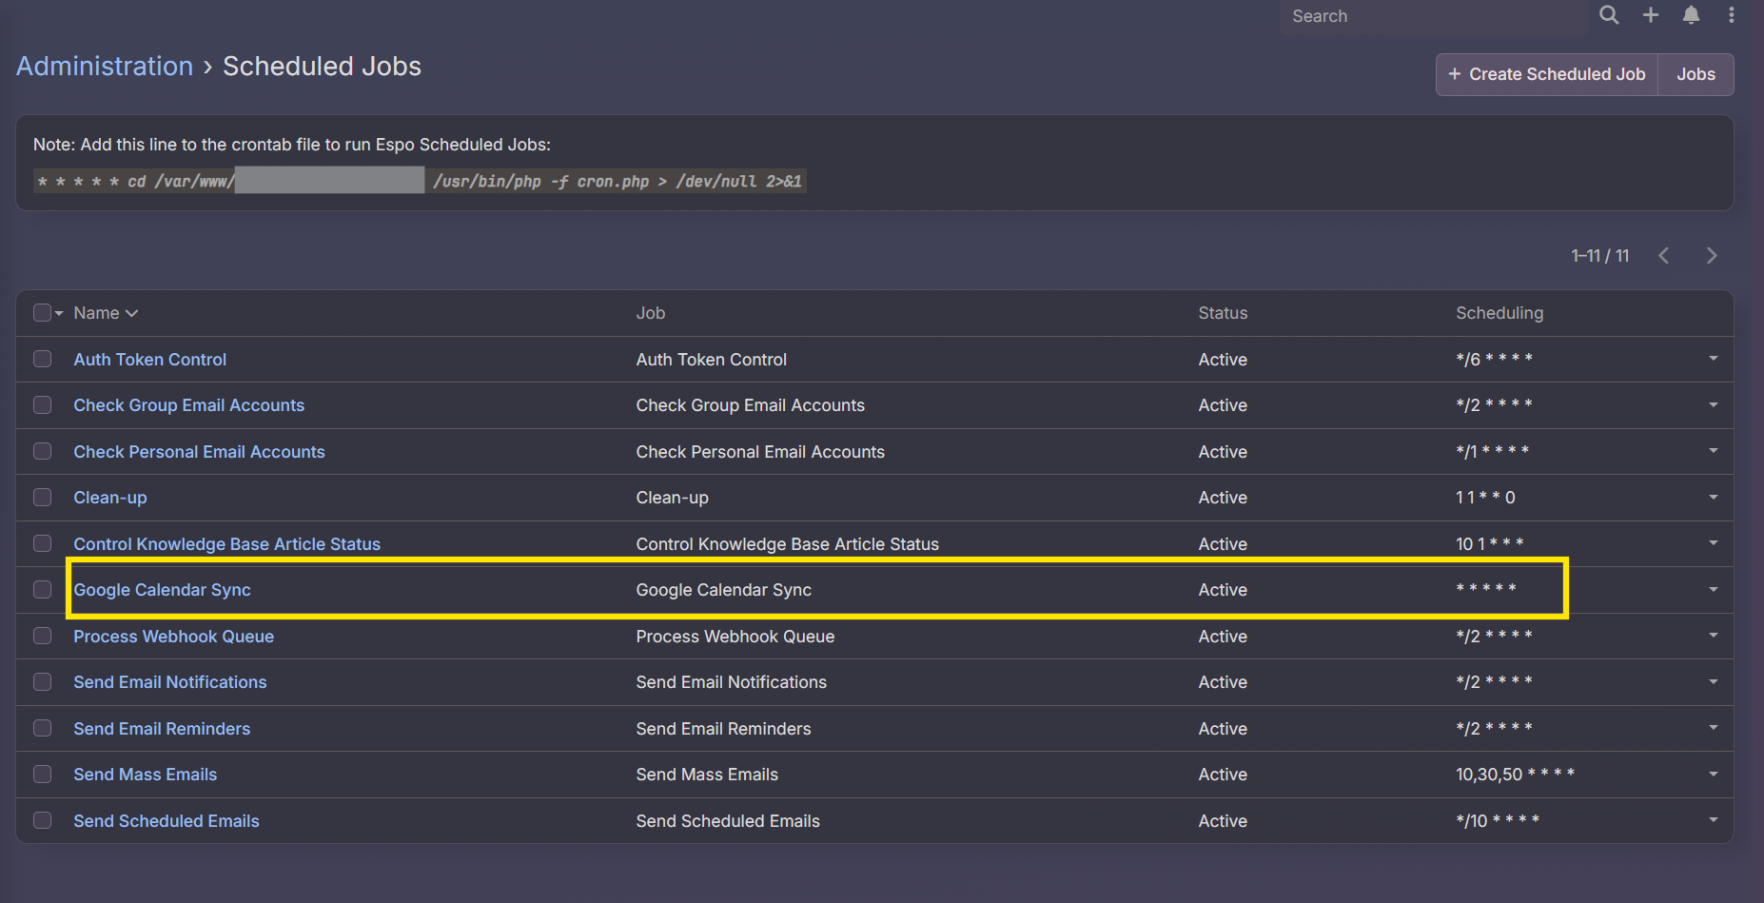The image size is (1764, 903).
Task: Click the plus quick-create icon
Action: tap(1650, 15)
